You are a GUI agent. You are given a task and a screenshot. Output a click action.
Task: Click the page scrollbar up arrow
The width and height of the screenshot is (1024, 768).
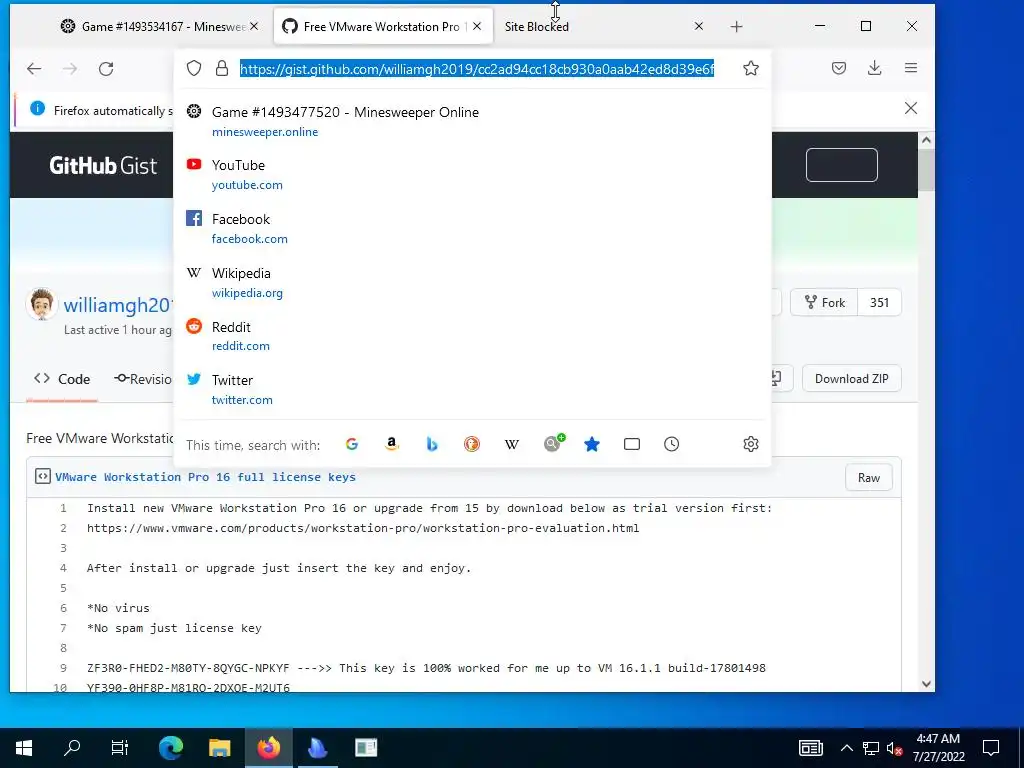pos(926,140)
